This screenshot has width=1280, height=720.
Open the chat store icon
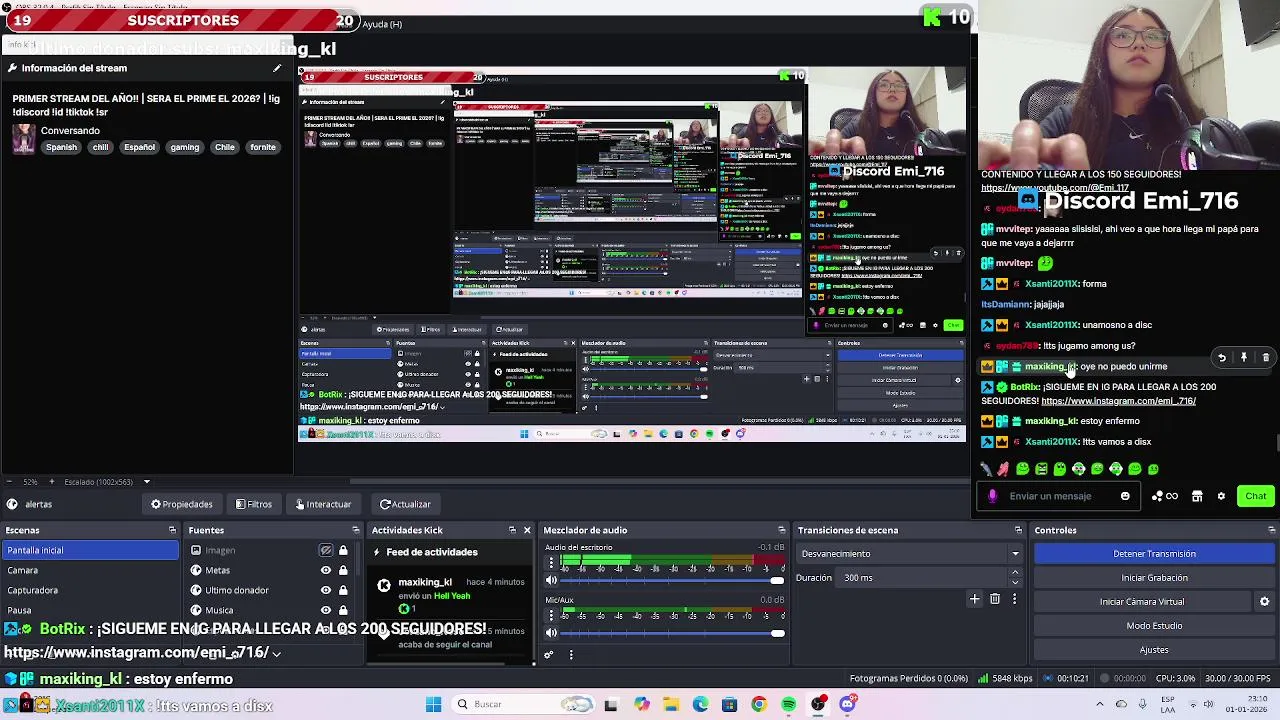tap(1197, 496)
